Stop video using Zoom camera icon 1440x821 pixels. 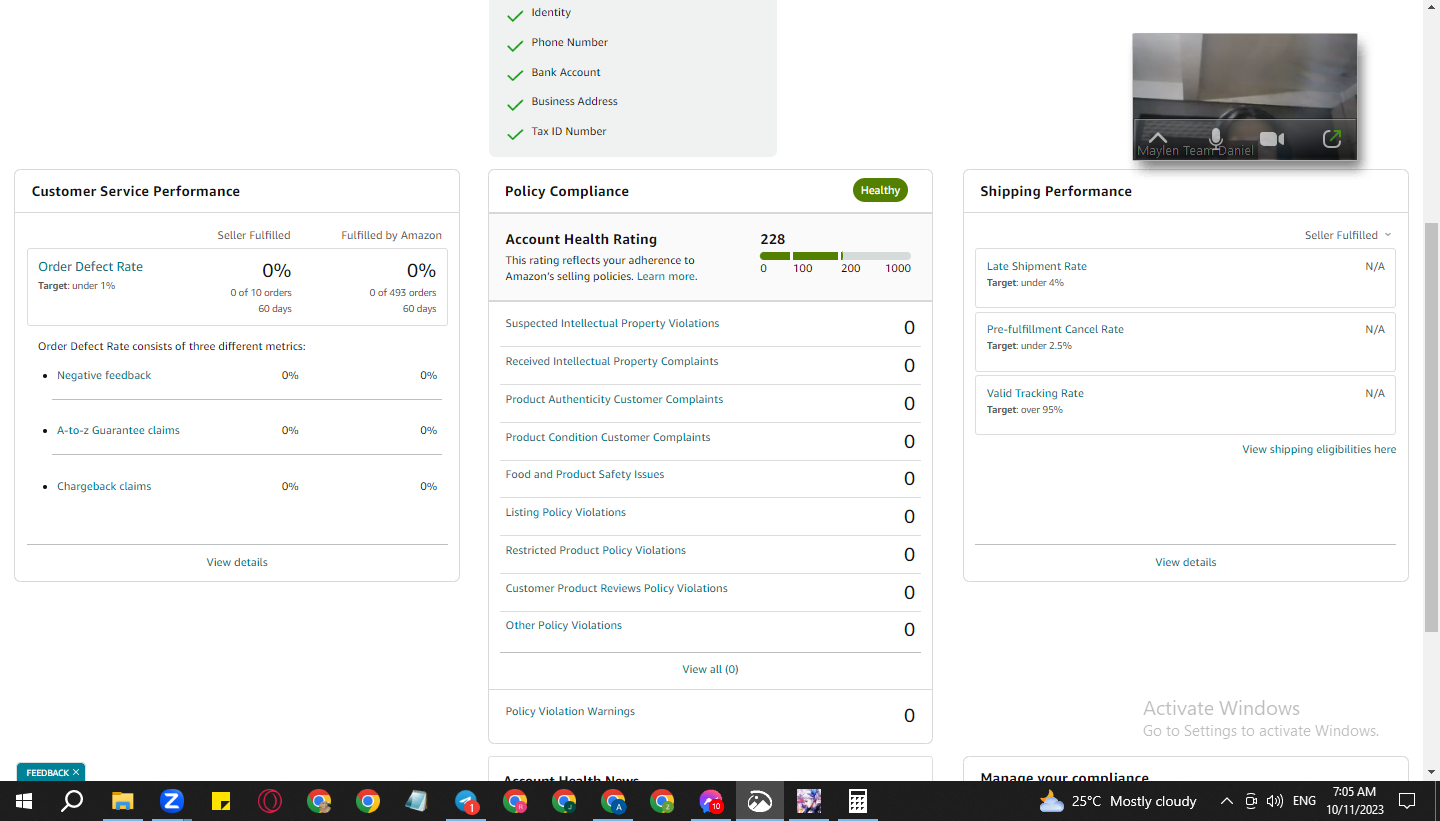[1272, 139]
